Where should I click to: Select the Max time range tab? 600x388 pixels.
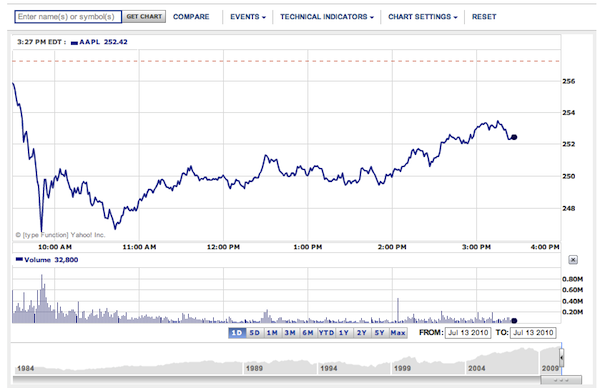point(398,333)
